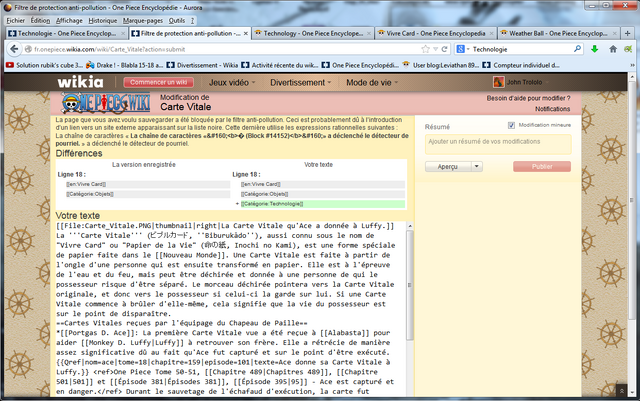The height and width of the screenshot is (401, 640).
Task: Open the Divertissement - Wikia bookmark
Action: coord(202,65)
